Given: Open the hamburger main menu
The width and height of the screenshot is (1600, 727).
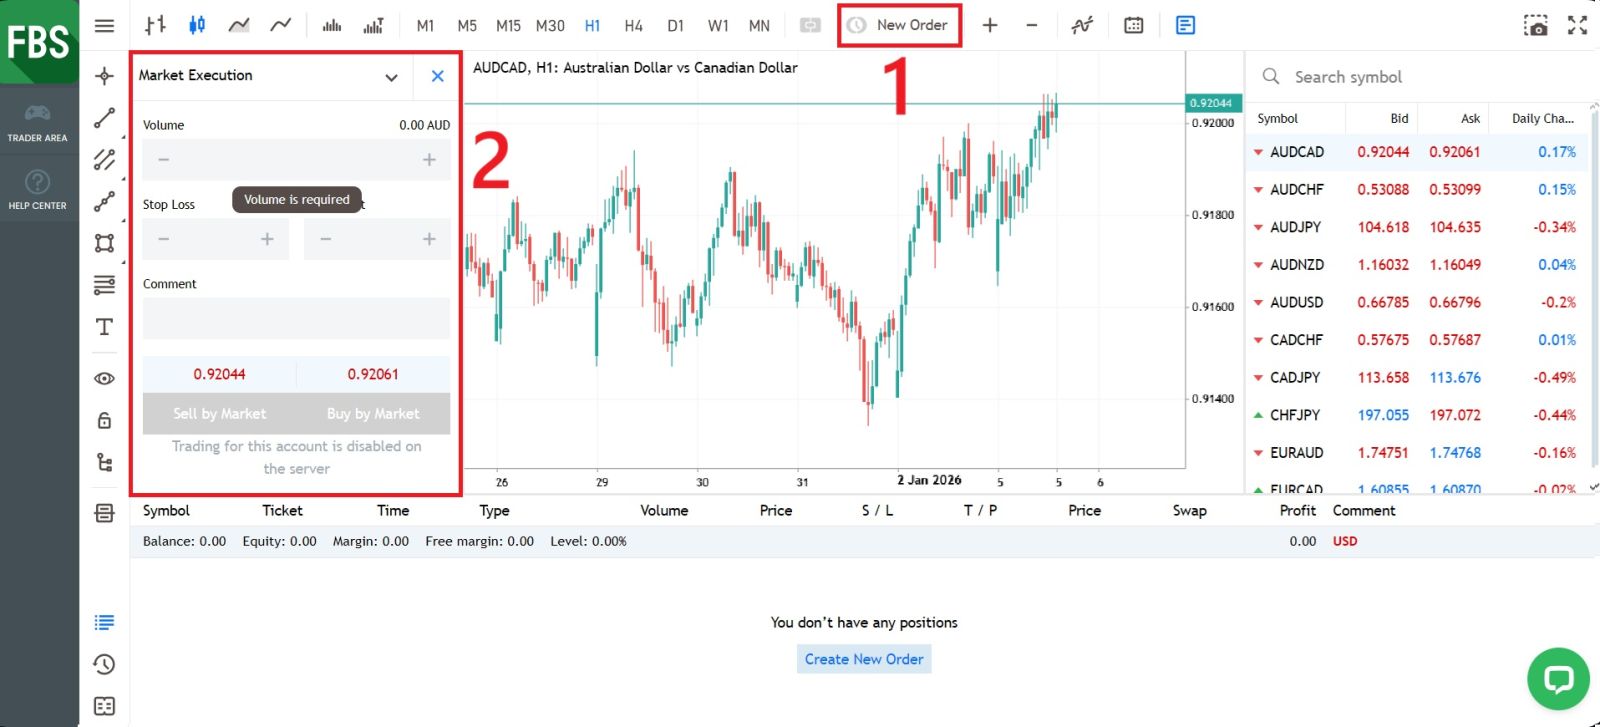Looking at the screenshot, I should pos(104,25).
